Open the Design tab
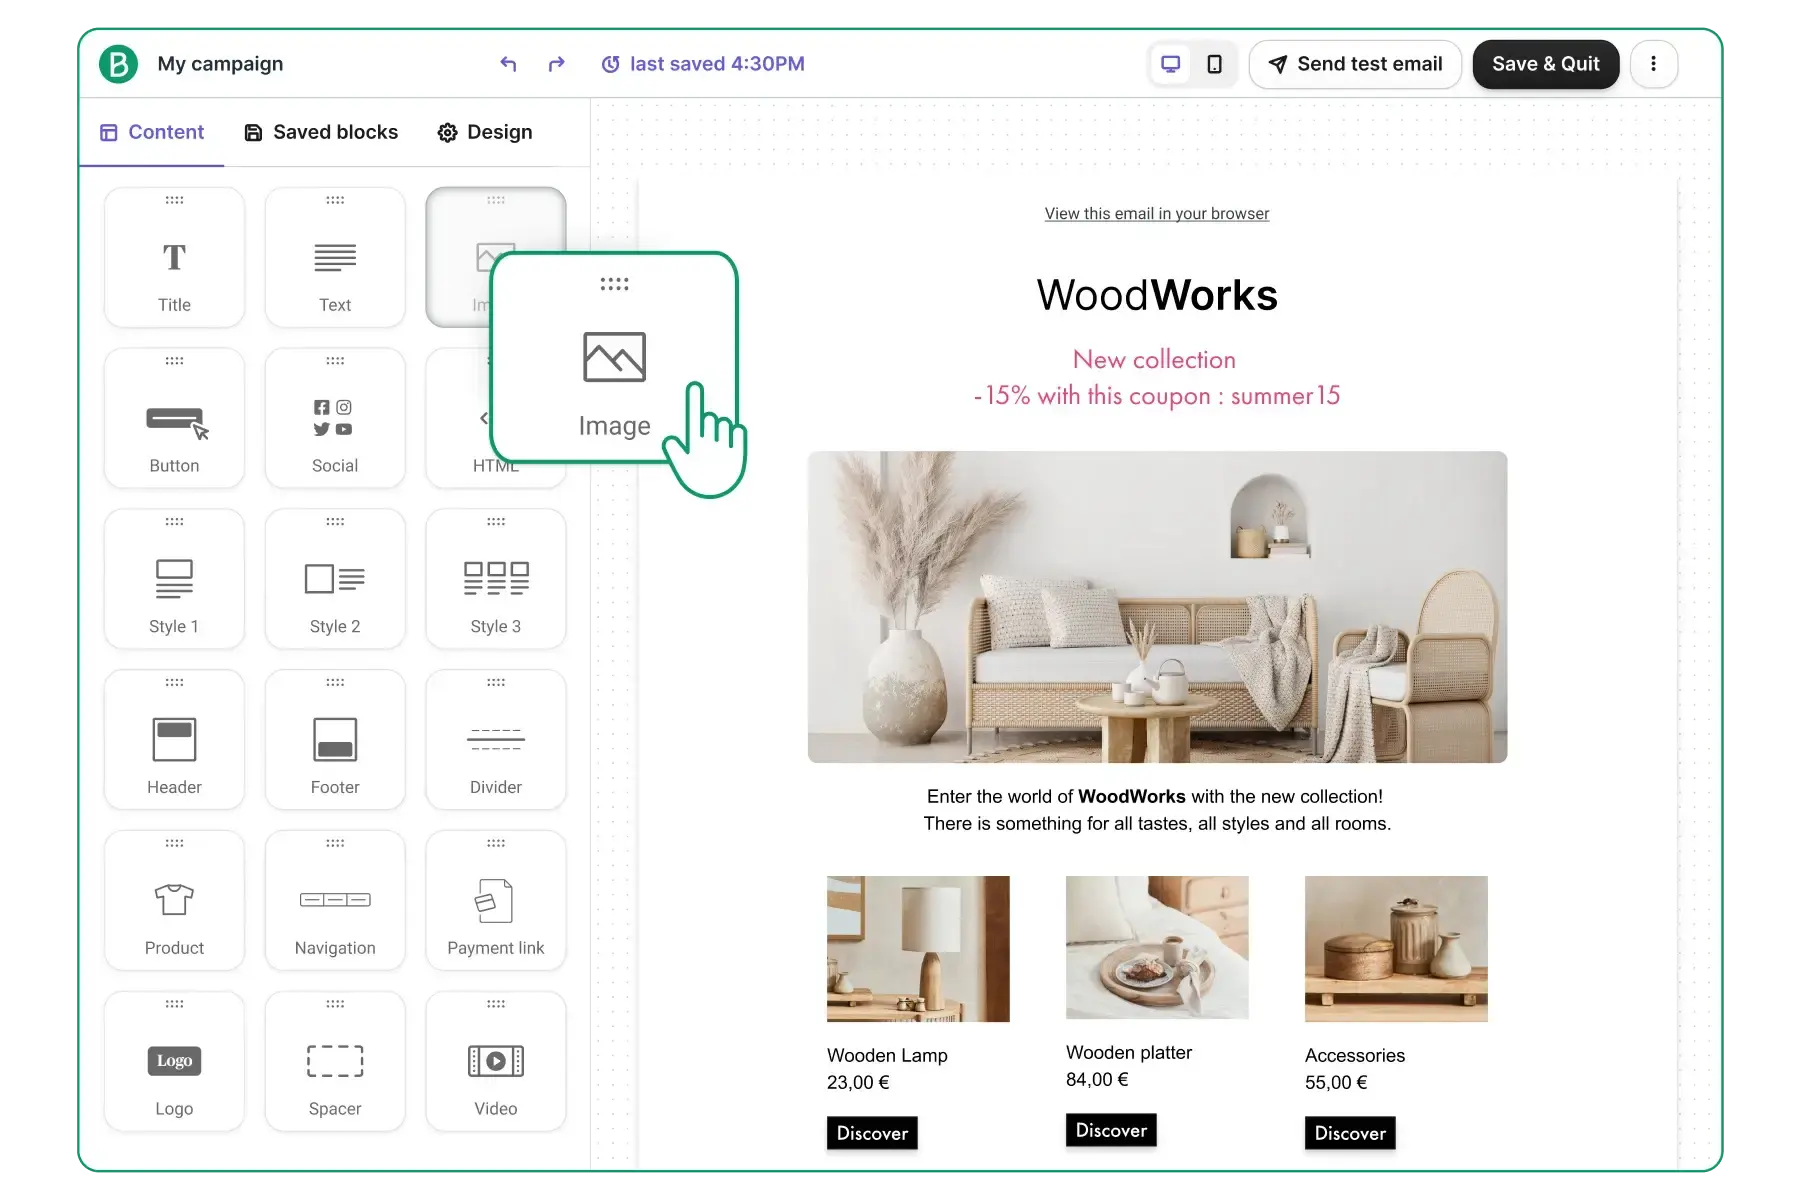1800x1200 pixels. [485, 132]
